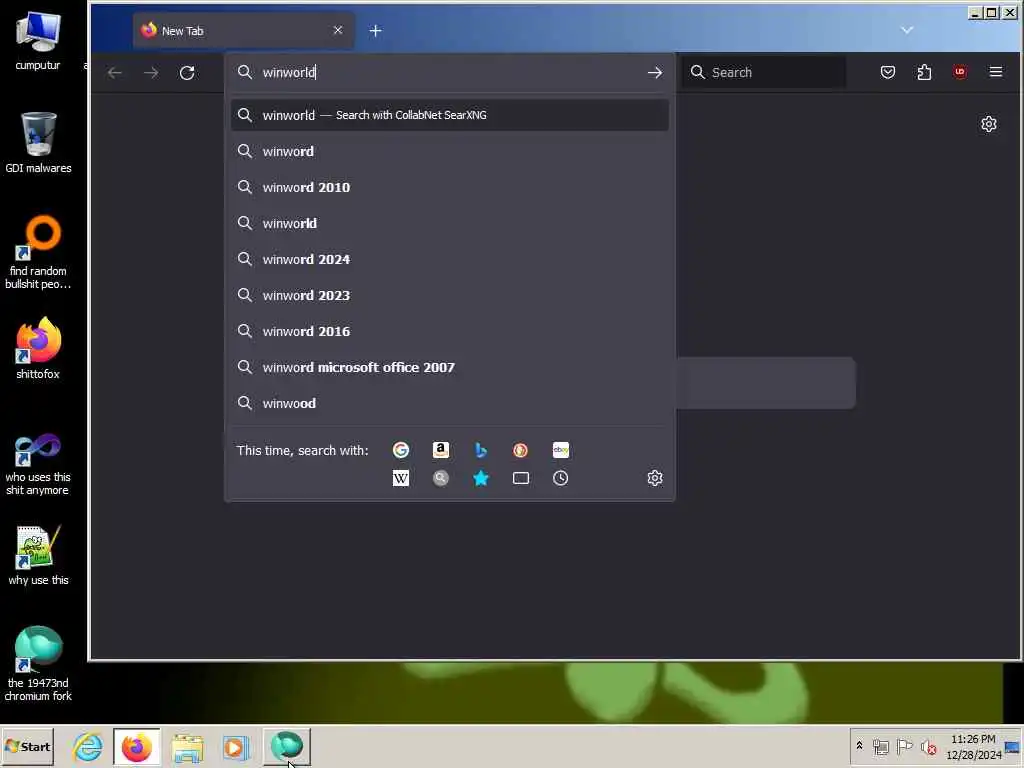This screenshot has height=768, width=1024.
Task: Search with Amazon one-off engine icon
Action: point(441,450)
